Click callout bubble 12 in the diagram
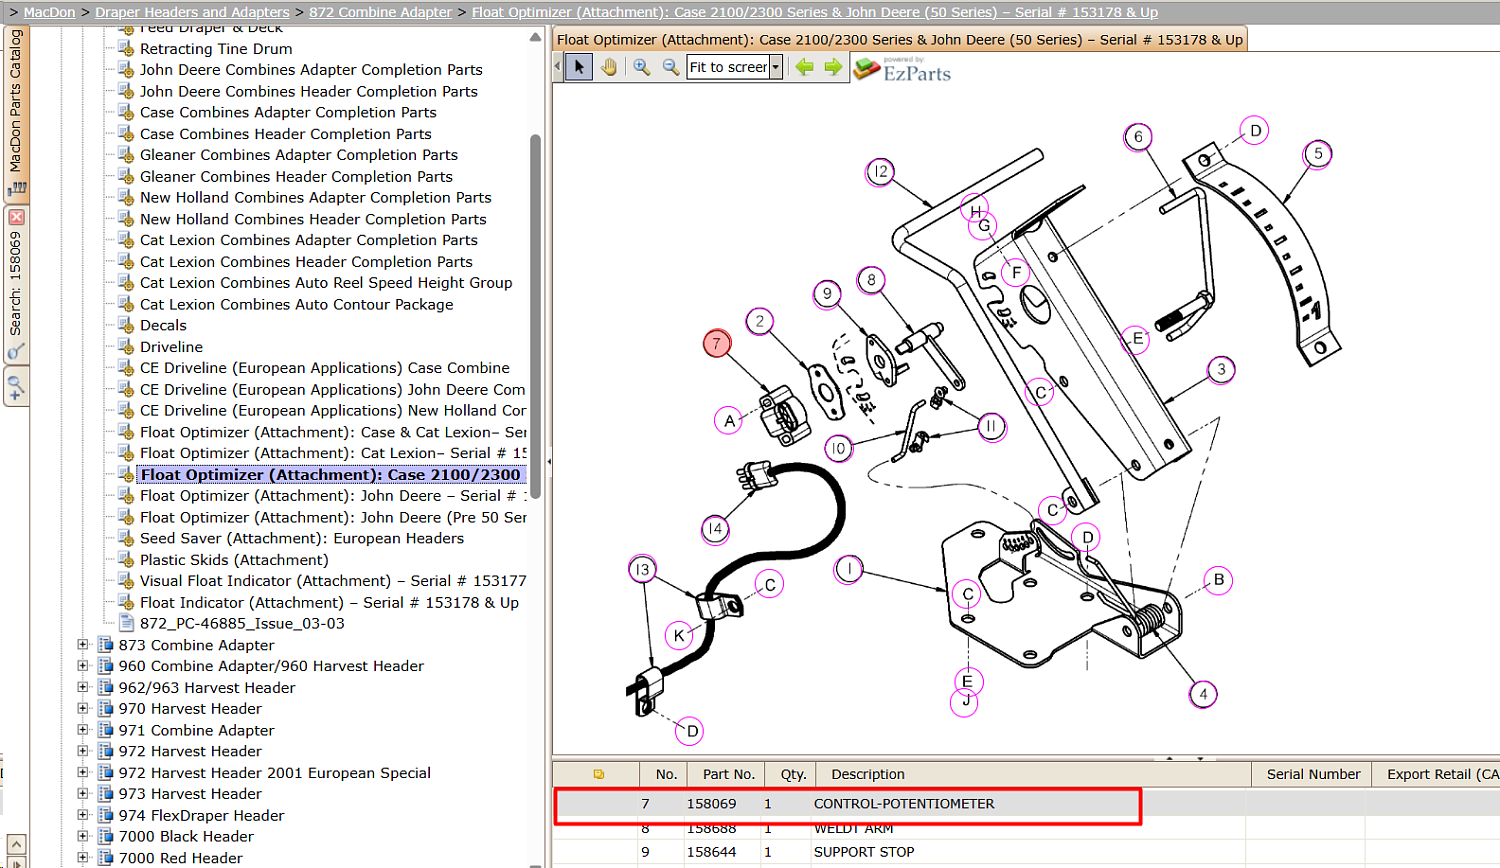1500x868 pixels. coord(880,172)
